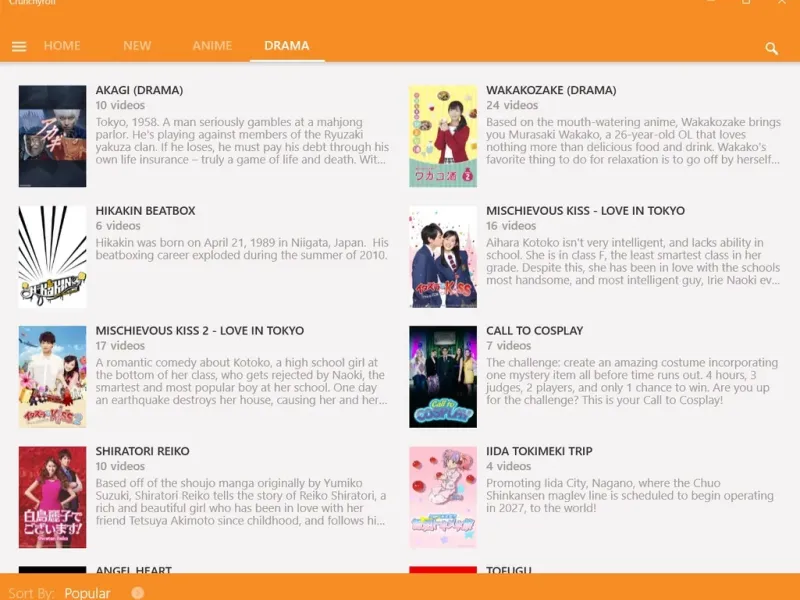Viewport: 800px width, 600px height.
Task: Switch to the ANIME tab
Action: pyautogui.click(x=212, y=45)
